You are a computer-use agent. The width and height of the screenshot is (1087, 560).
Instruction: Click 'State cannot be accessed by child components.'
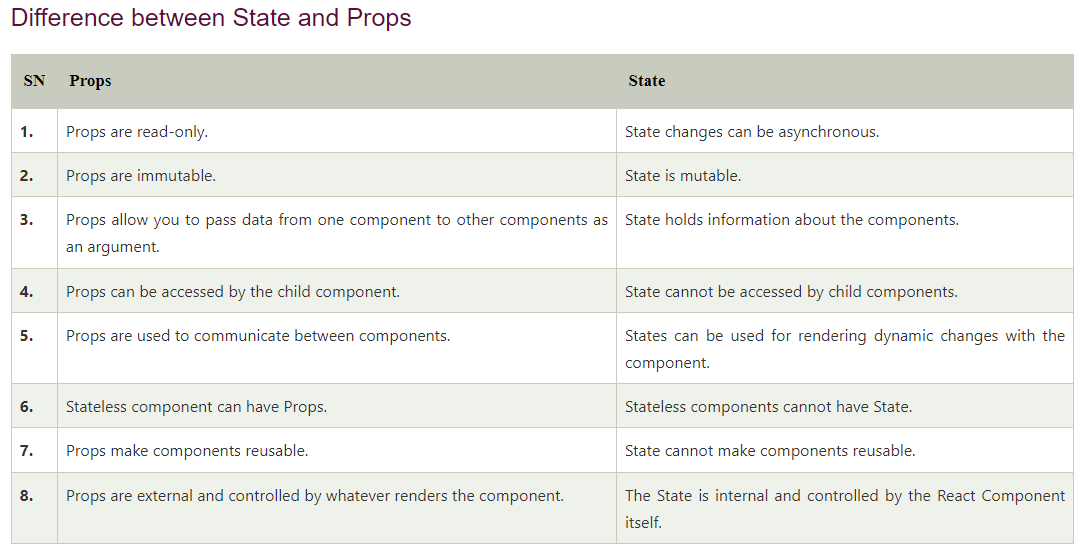pos(791,292)
